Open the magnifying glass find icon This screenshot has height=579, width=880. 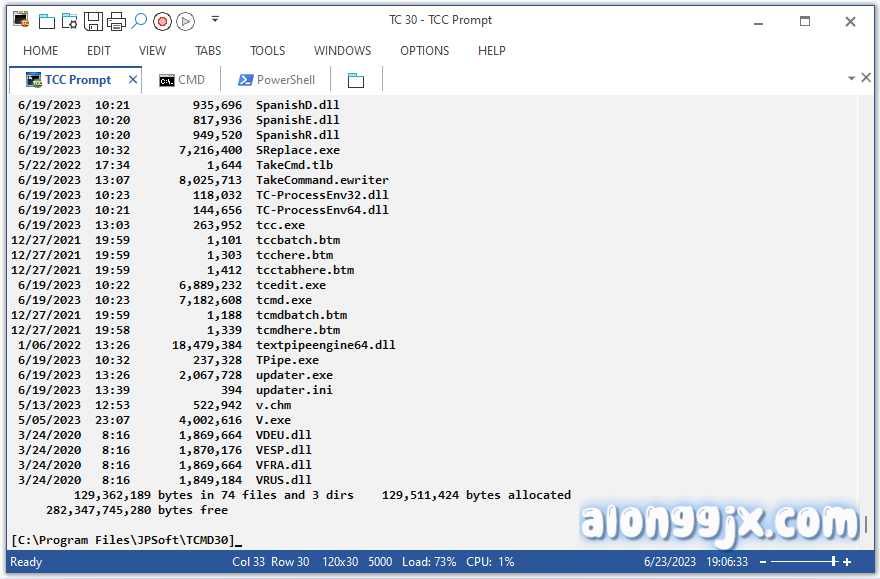[139, 20]
